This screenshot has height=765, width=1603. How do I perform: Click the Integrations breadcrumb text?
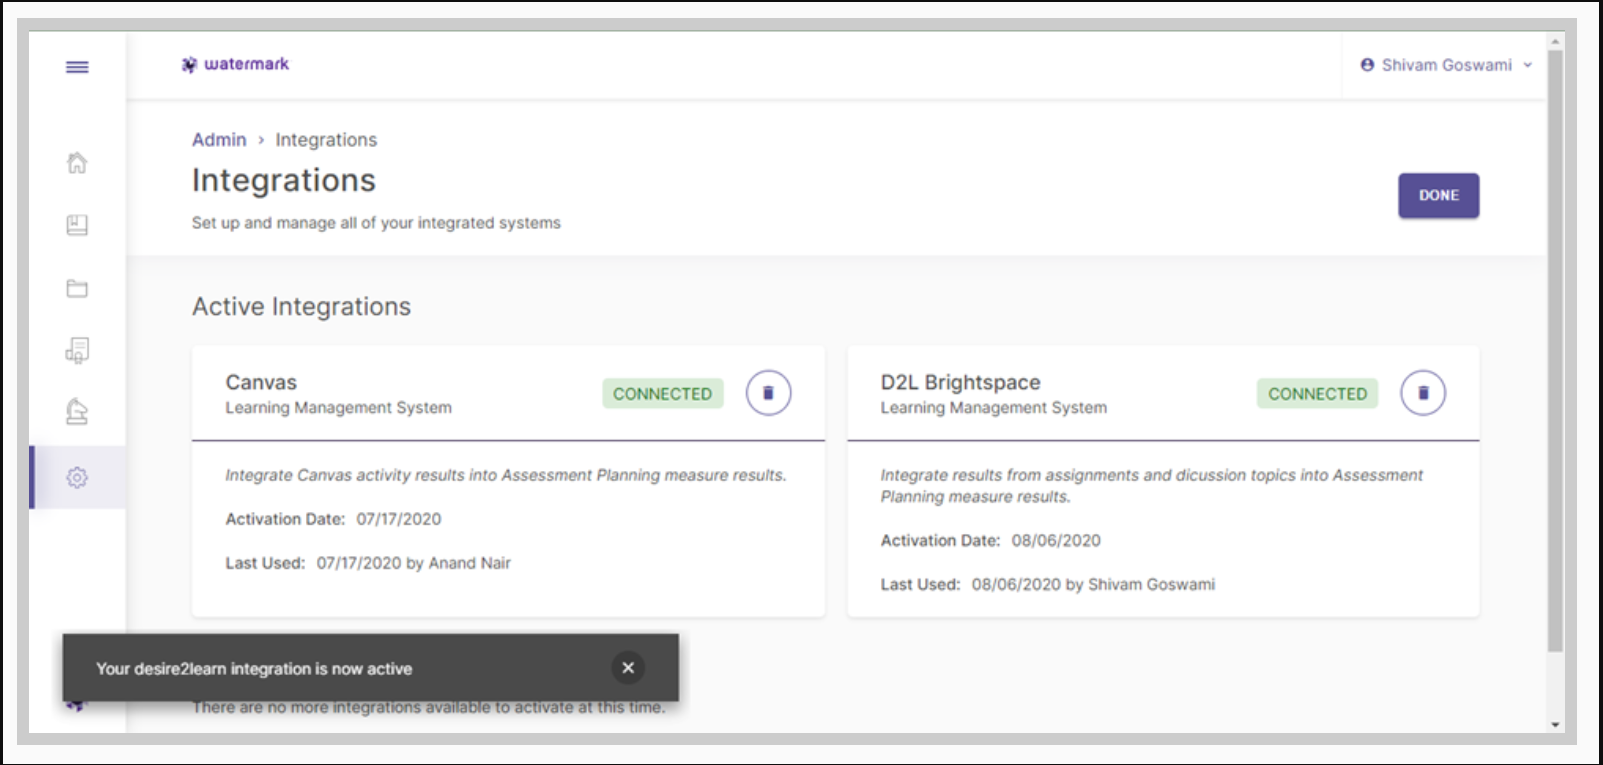coord(326,140)
